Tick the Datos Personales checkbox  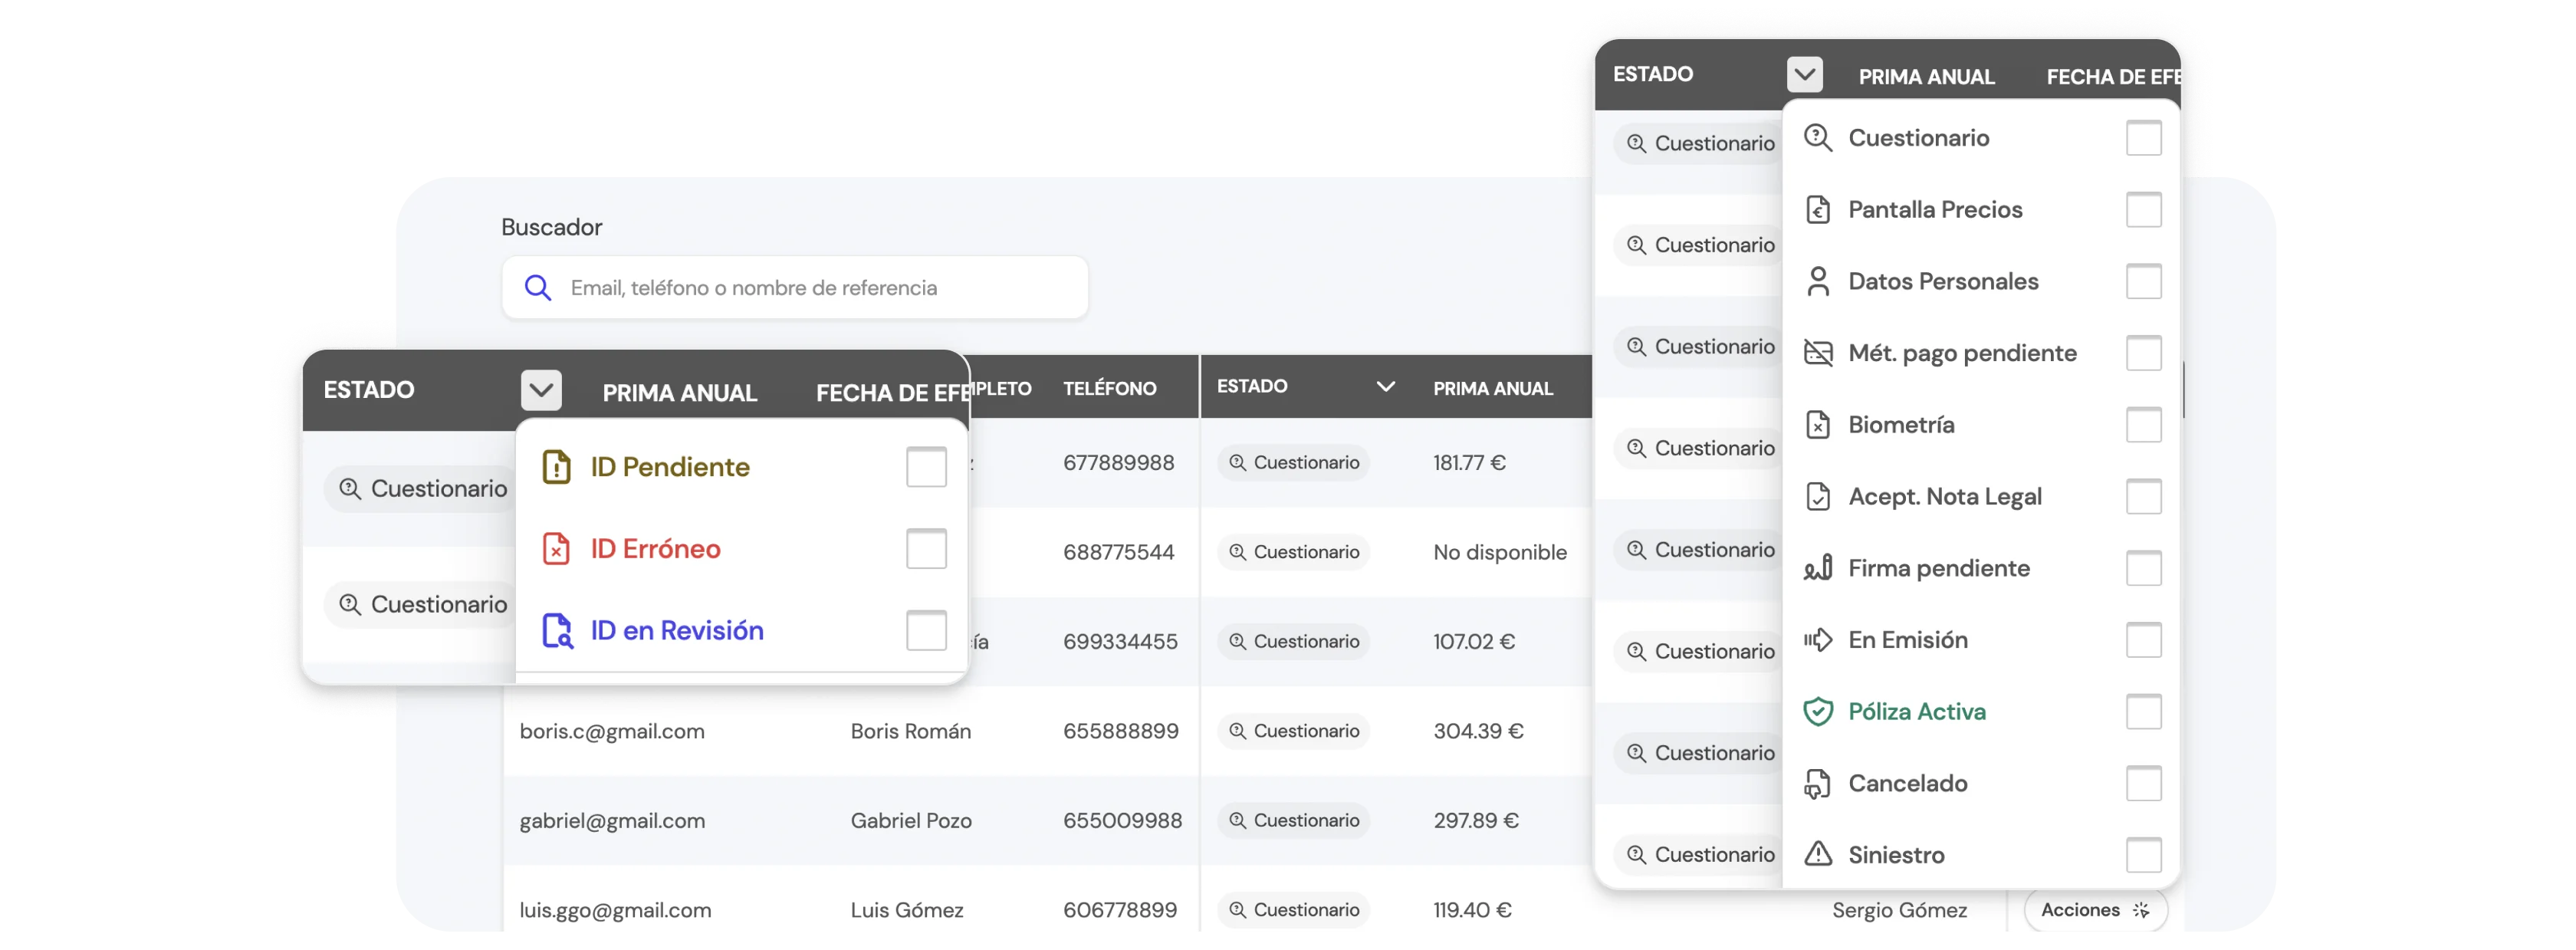(2143, 282)
